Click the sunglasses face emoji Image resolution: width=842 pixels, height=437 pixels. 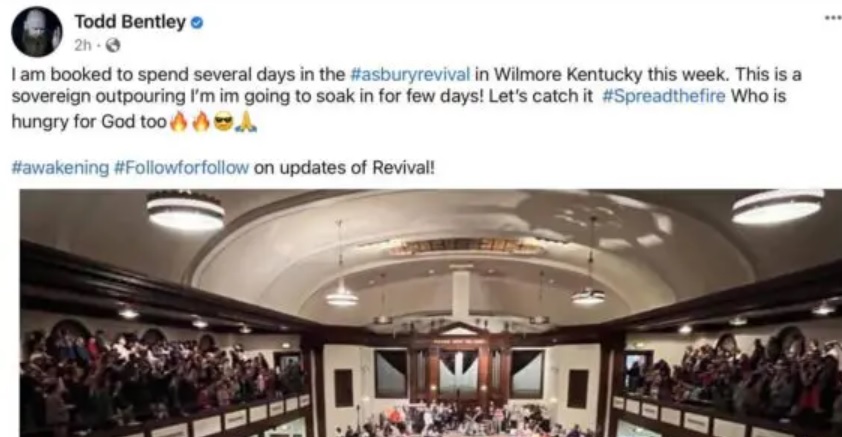[x=223, y=123]
